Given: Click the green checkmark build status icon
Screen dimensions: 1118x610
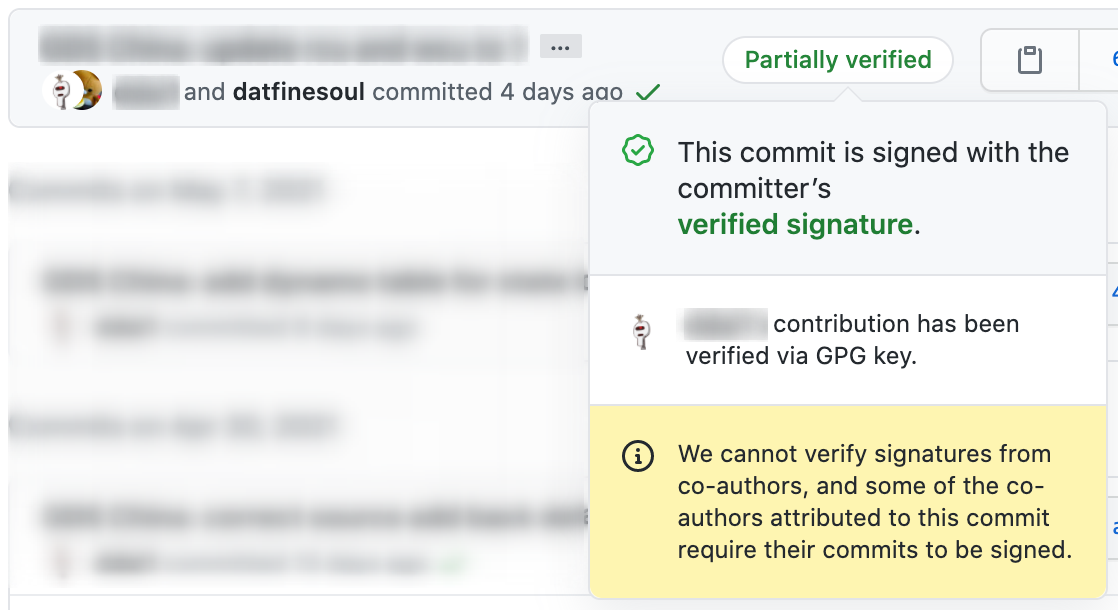Looking at the screenshot, I should pyautogui.click(x=648, y=93).
